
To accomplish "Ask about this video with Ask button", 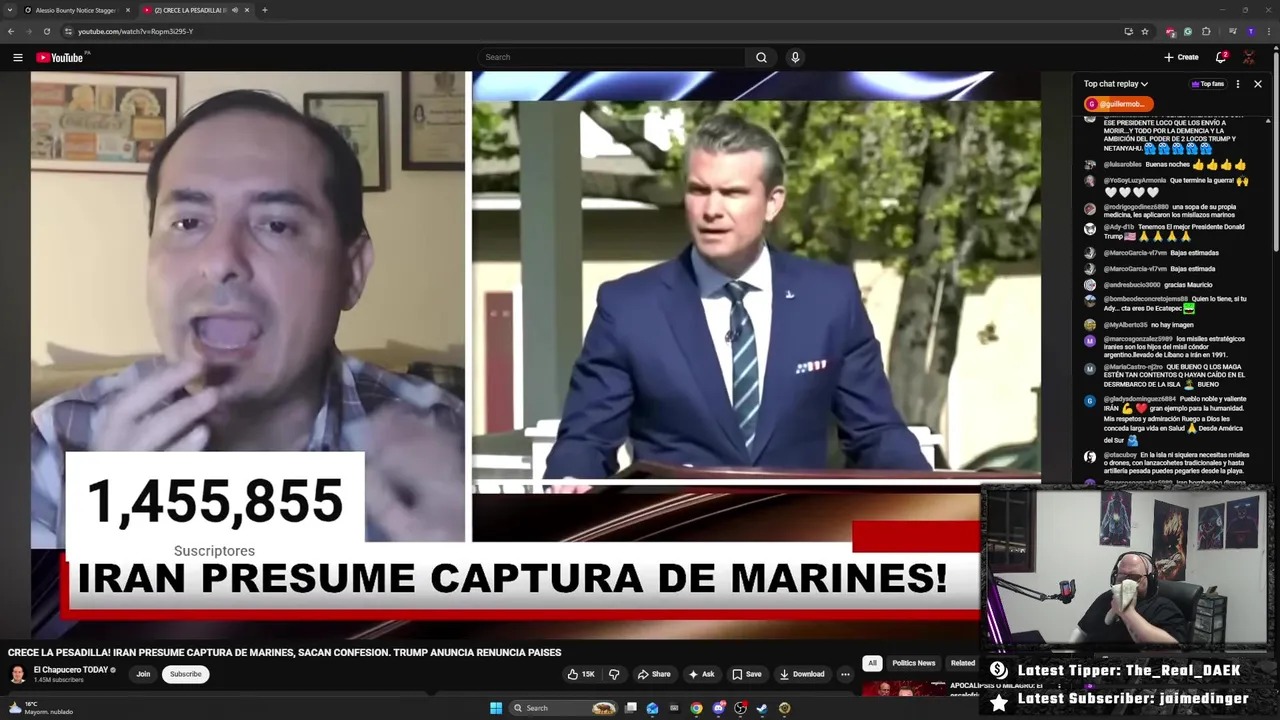I will point(701,674).
